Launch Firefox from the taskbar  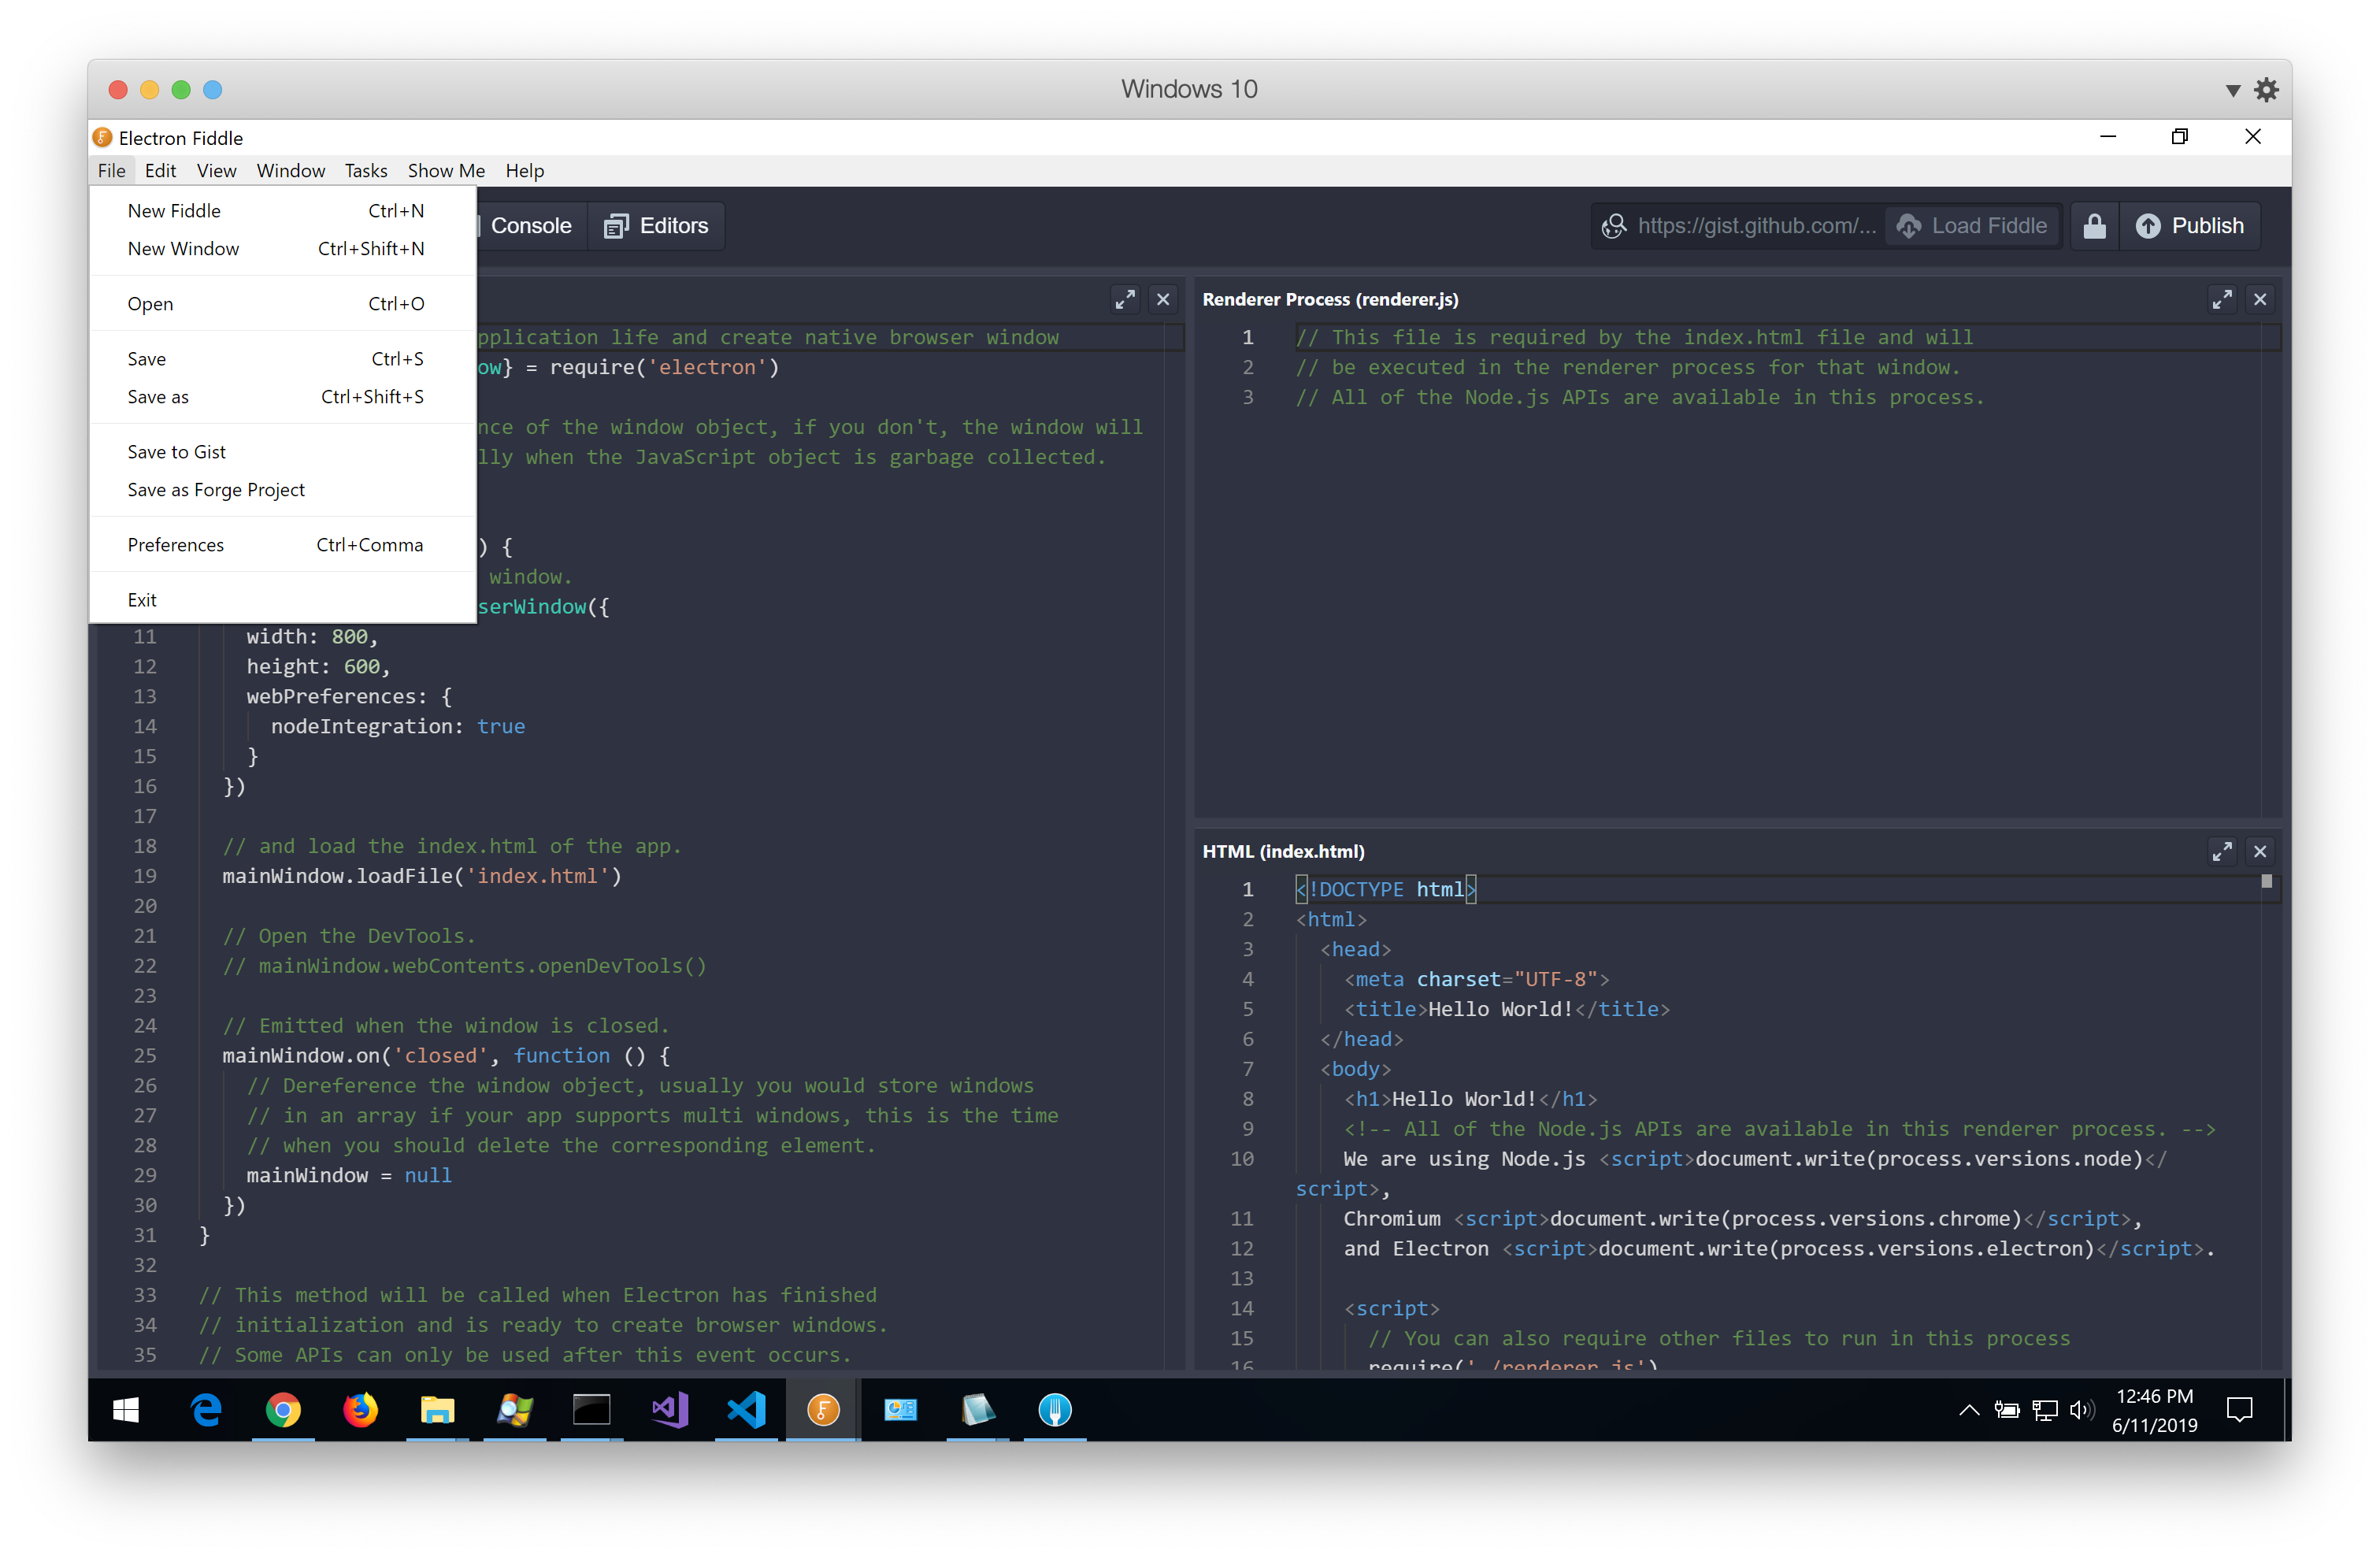point(360,1411)
